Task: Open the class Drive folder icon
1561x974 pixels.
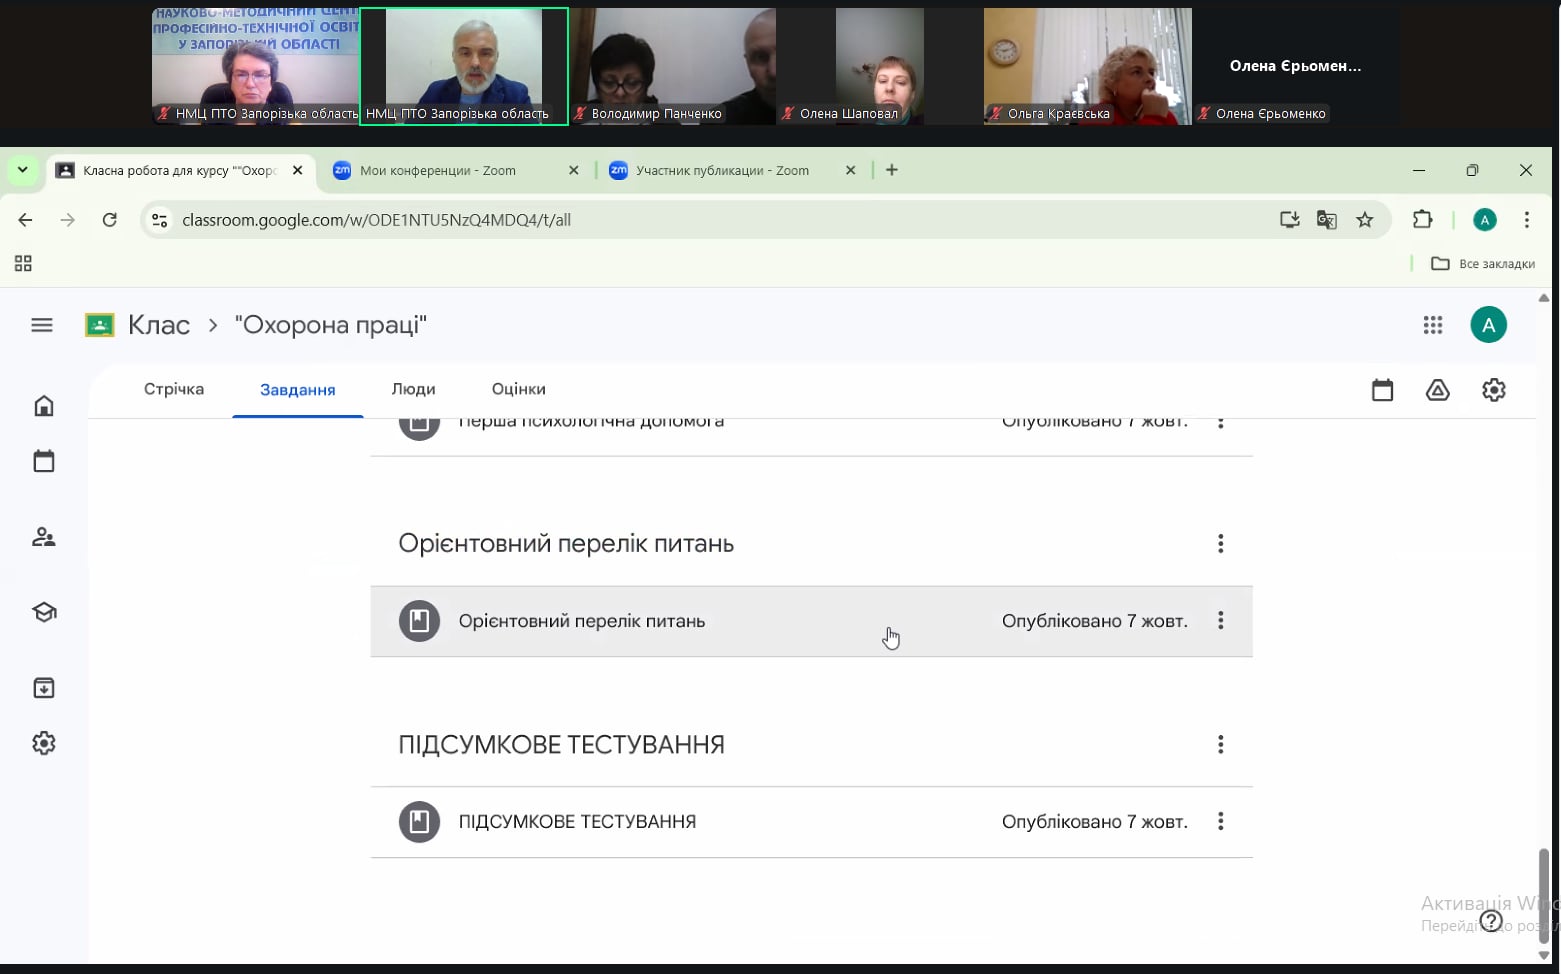Action: 1437,390
